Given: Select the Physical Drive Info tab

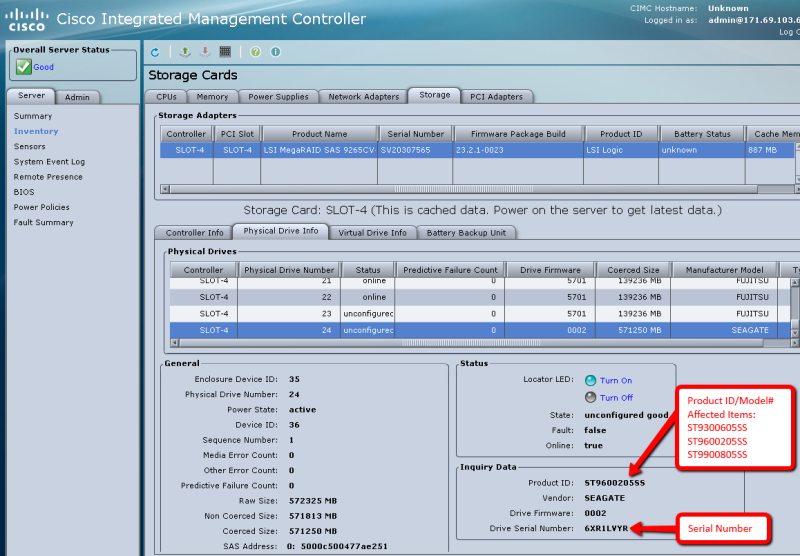Looking at the screenshot, I should pyautogui.click(x=281, y=231).
